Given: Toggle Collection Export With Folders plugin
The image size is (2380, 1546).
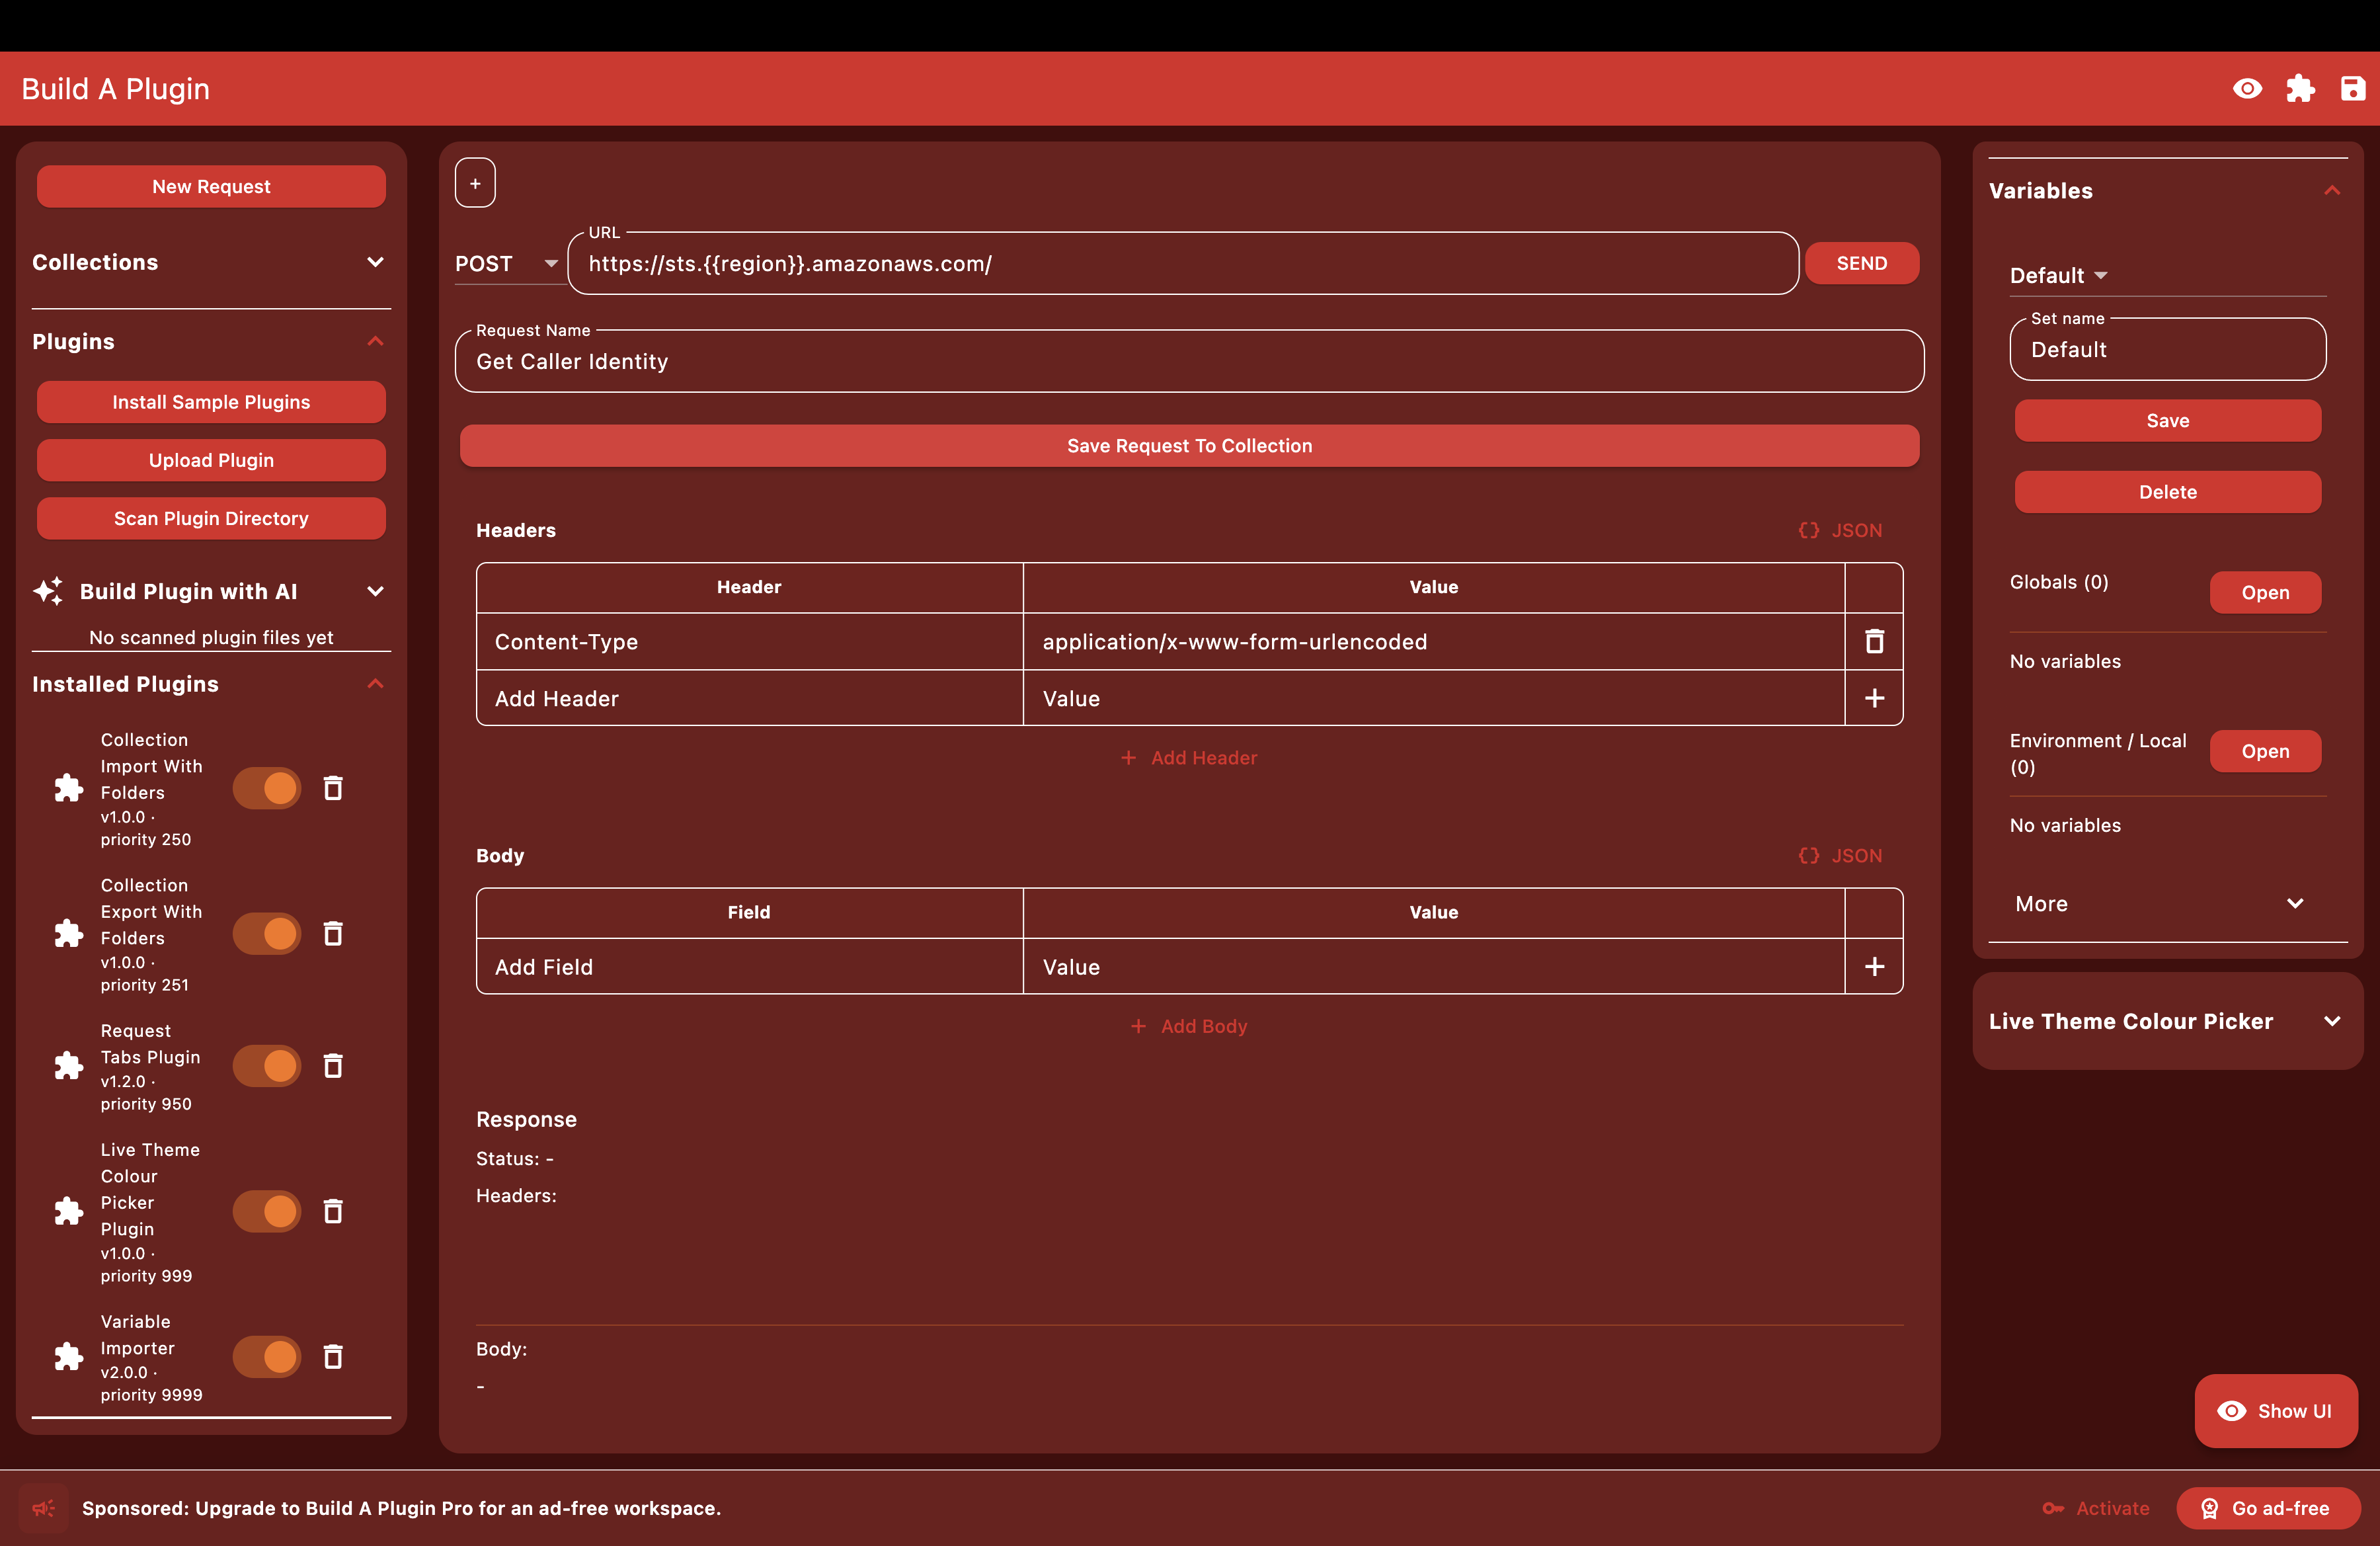Looking at the screenshot, I should pyautogui.click(x=267, y=933).
